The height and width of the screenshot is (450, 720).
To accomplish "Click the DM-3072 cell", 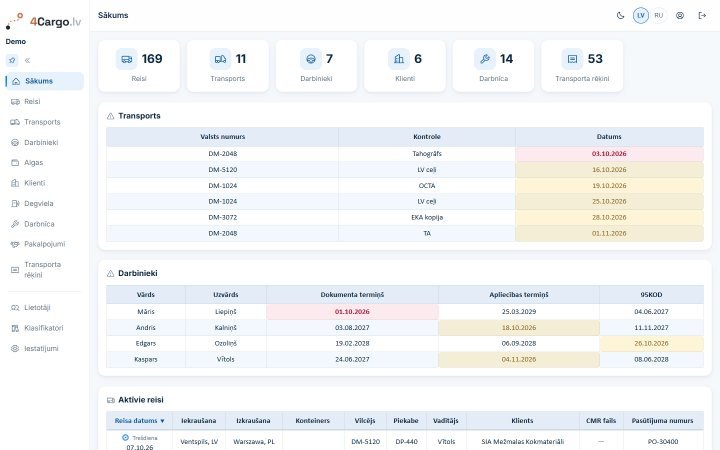I will (x=222, y=218).
